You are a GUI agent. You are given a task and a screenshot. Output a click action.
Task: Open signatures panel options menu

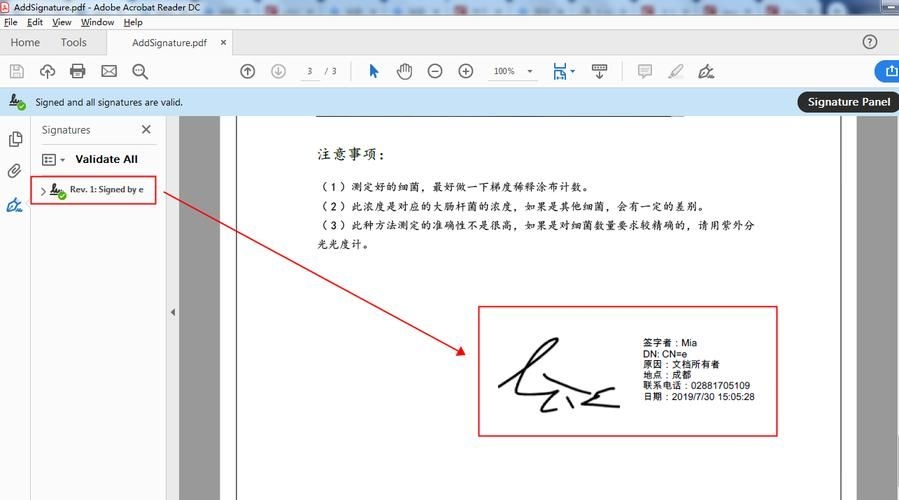(x=53, y=159)
